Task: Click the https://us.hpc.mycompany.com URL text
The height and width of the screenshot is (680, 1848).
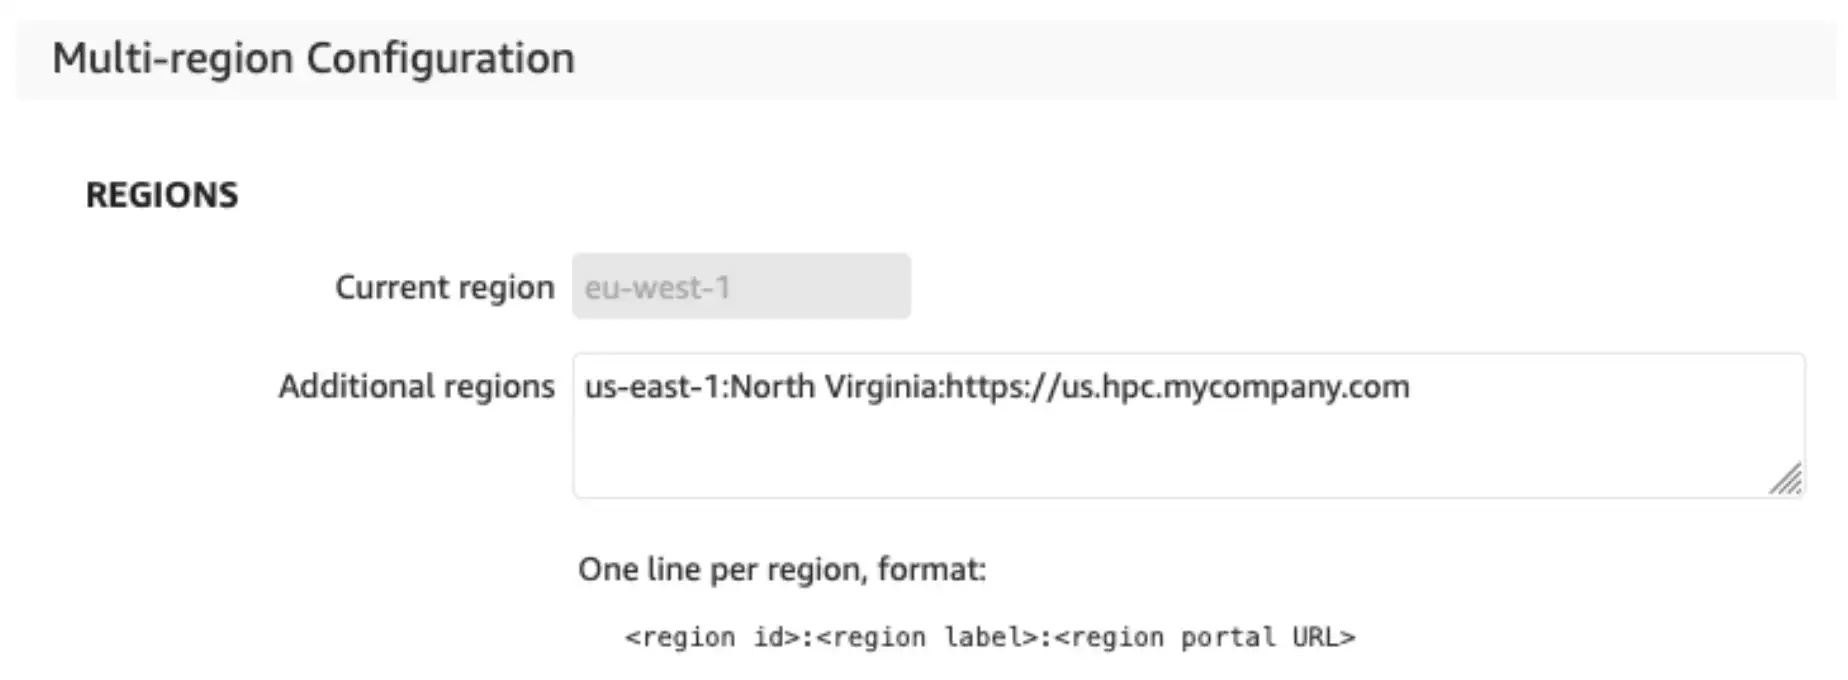Action: pos(1177,387)
